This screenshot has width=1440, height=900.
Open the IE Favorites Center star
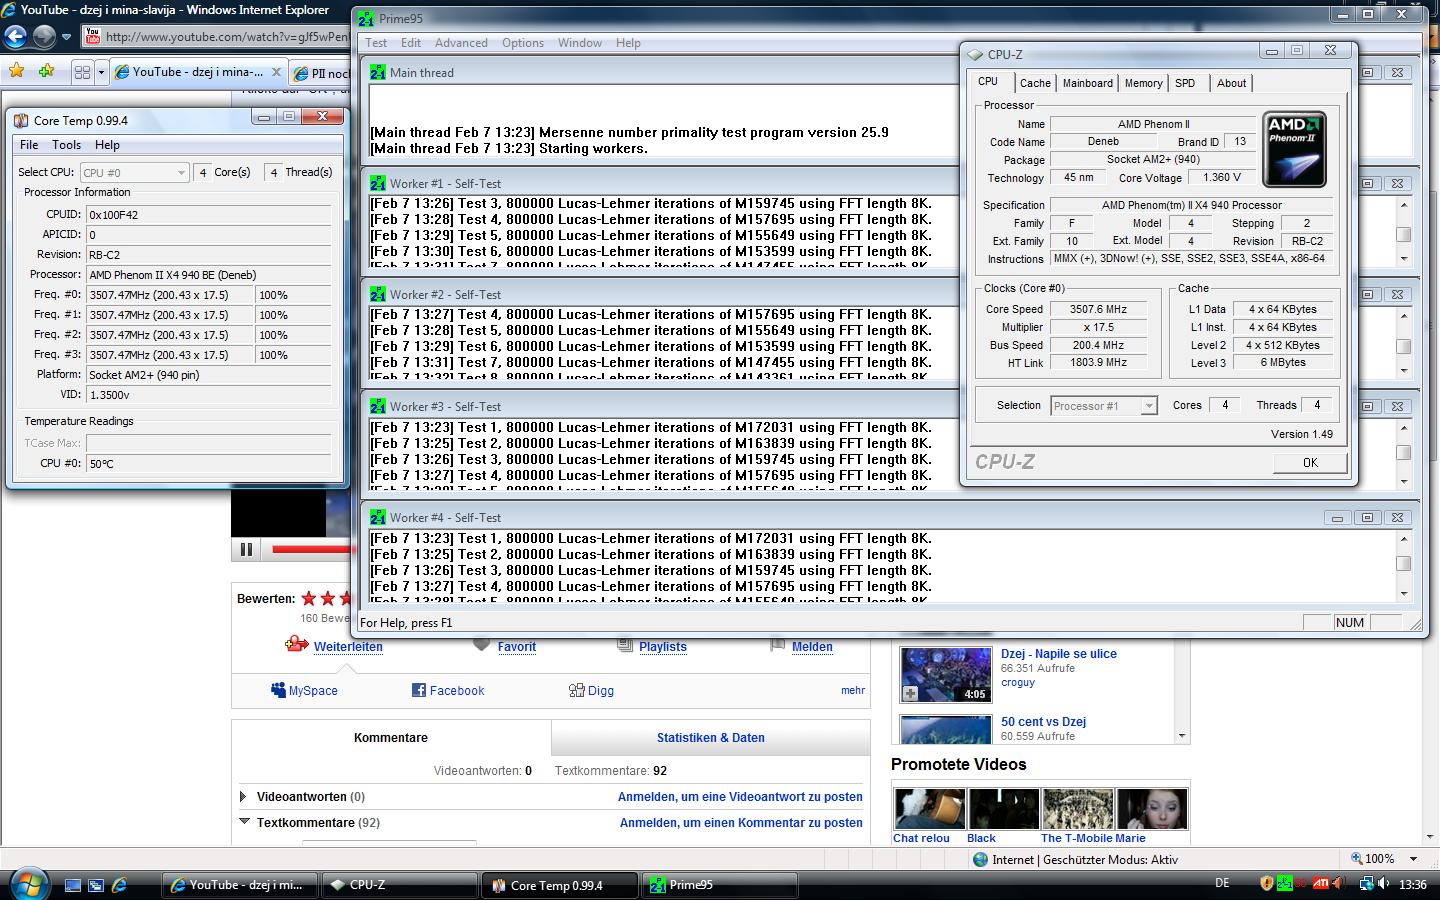16,71
